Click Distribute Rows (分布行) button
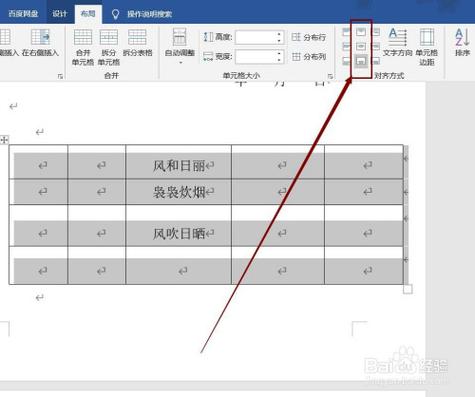Image resolution: width=475 pixels, height=397 pixels. pyautogui.click(x=309, y=37)
